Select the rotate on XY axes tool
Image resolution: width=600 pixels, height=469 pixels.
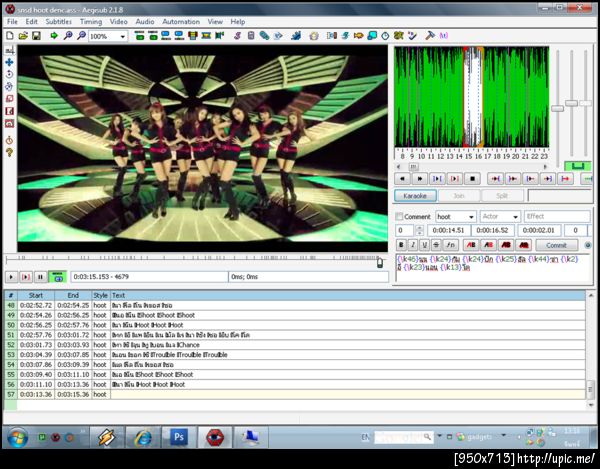(x=10, y=86)
